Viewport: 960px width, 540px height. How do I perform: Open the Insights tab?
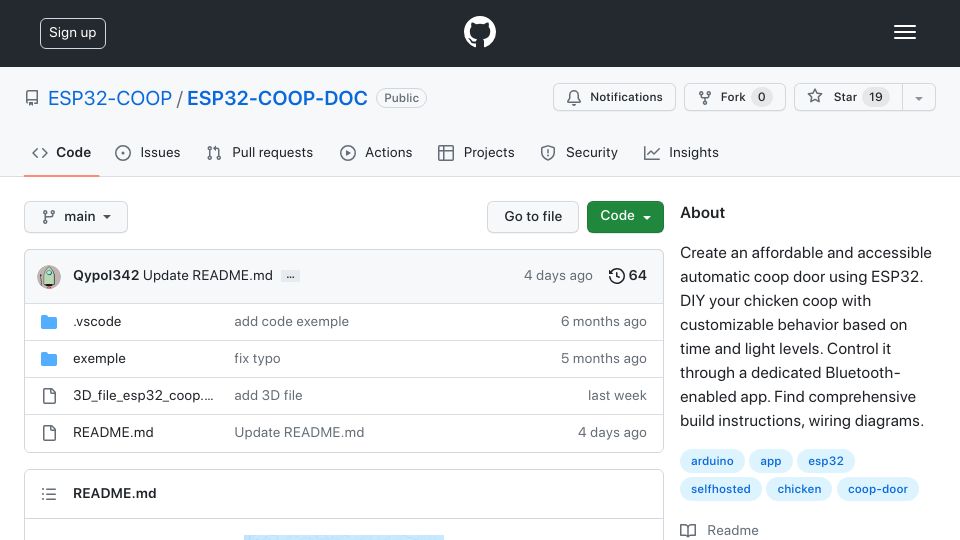(x=681, y=152)
